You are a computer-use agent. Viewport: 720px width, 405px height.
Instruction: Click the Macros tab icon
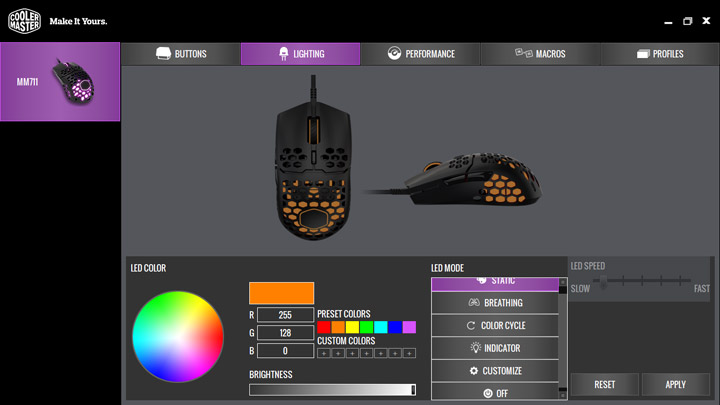point(523,53)
